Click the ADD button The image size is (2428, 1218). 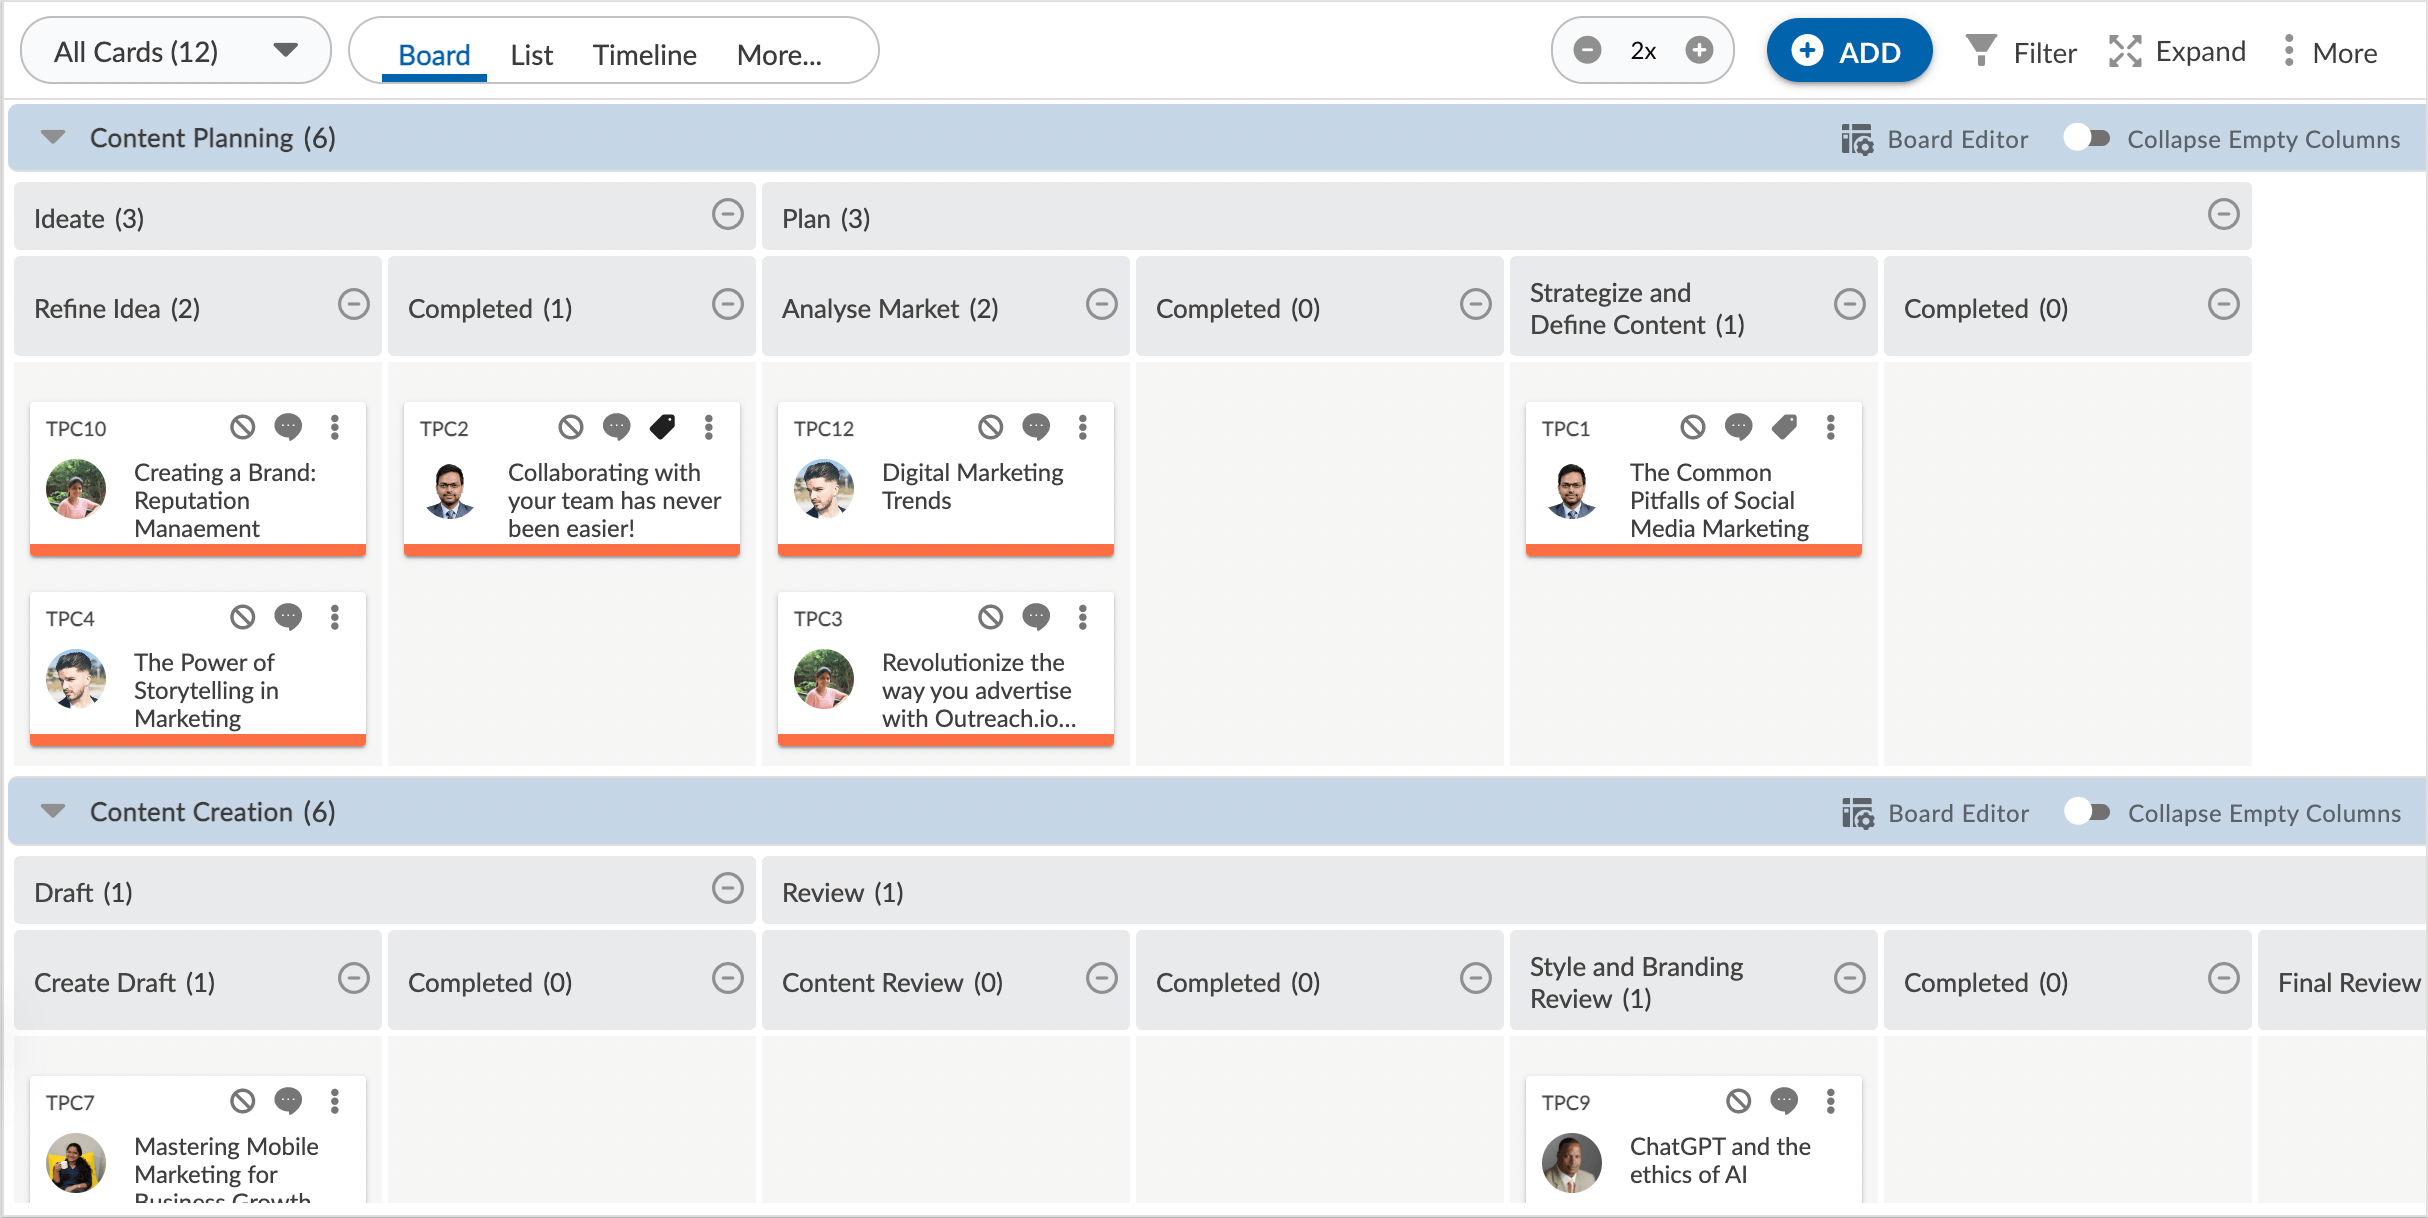click(x=1849, y=50)
